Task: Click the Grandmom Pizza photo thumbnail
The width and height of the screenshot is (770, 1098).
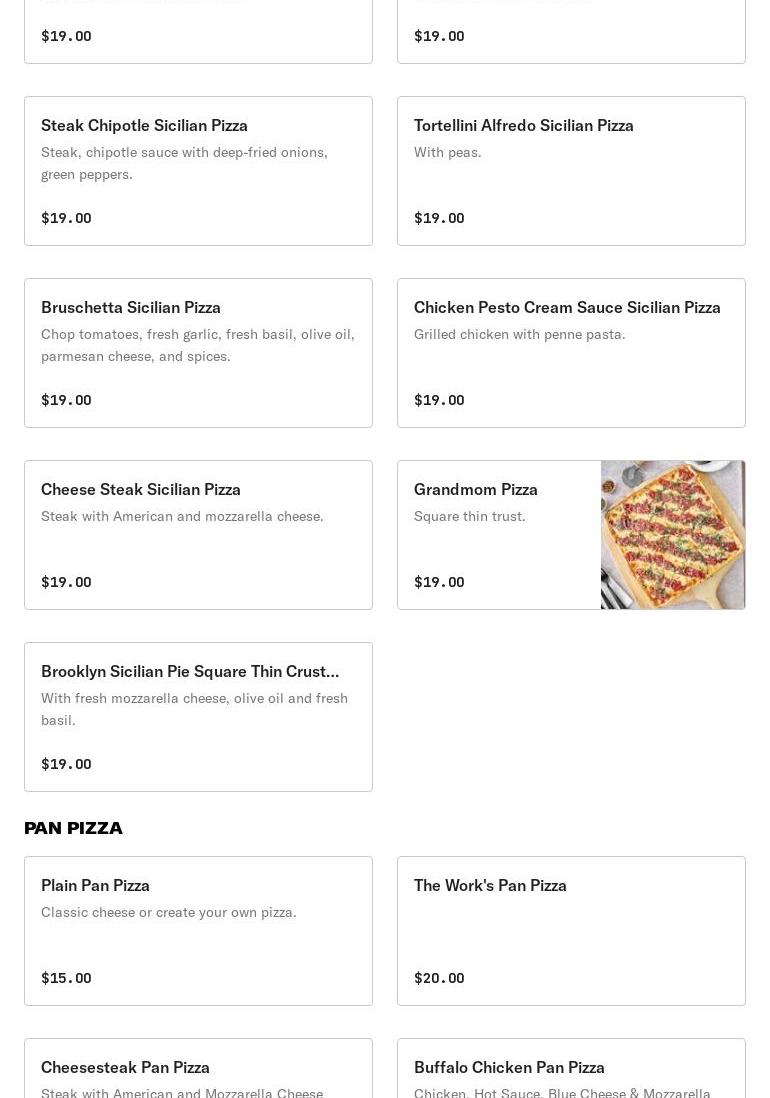Action: click(673, 535)
